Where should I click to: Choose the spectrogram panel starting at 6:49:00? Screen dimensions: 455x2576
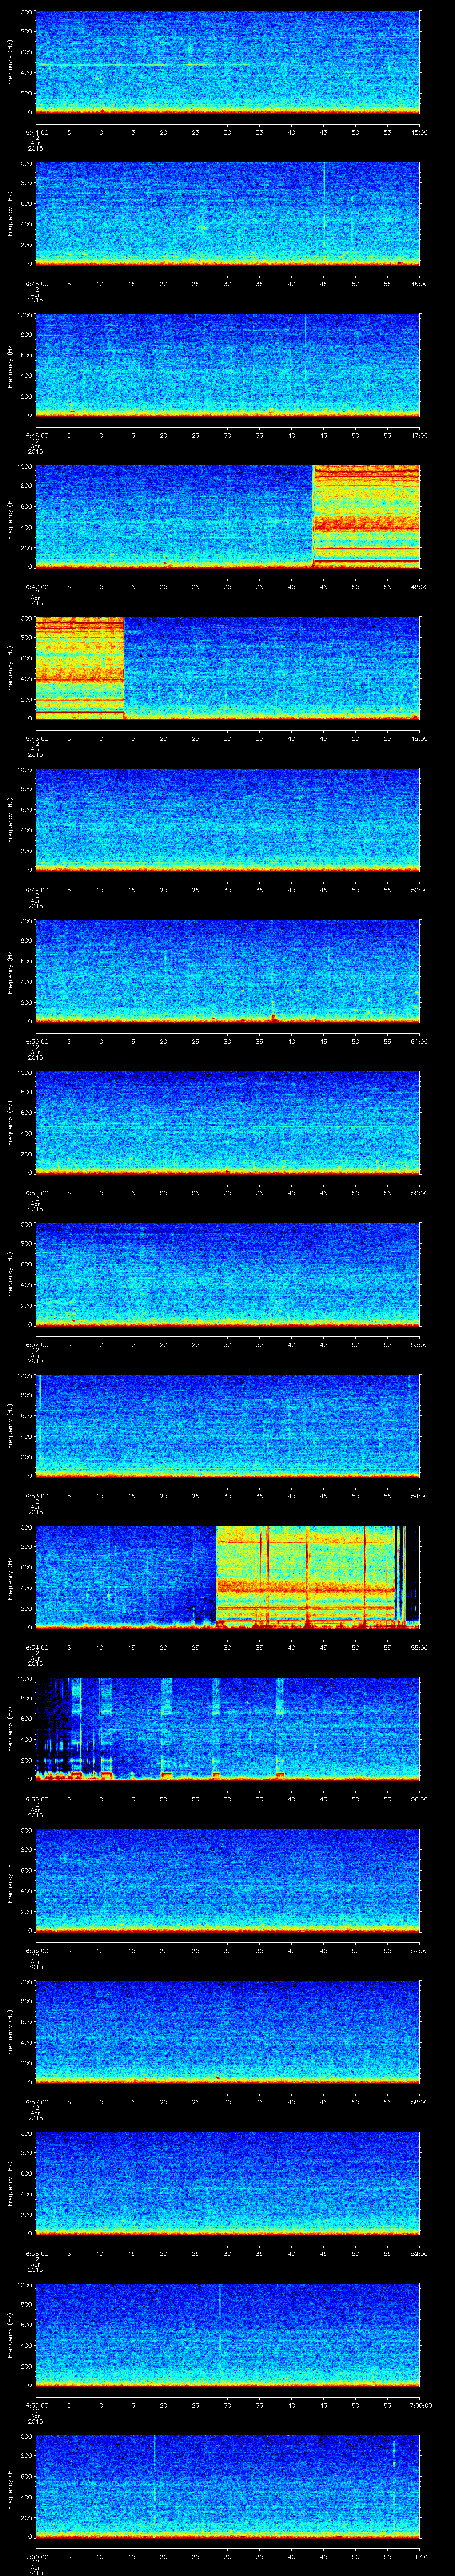click(x=227, y=820)
